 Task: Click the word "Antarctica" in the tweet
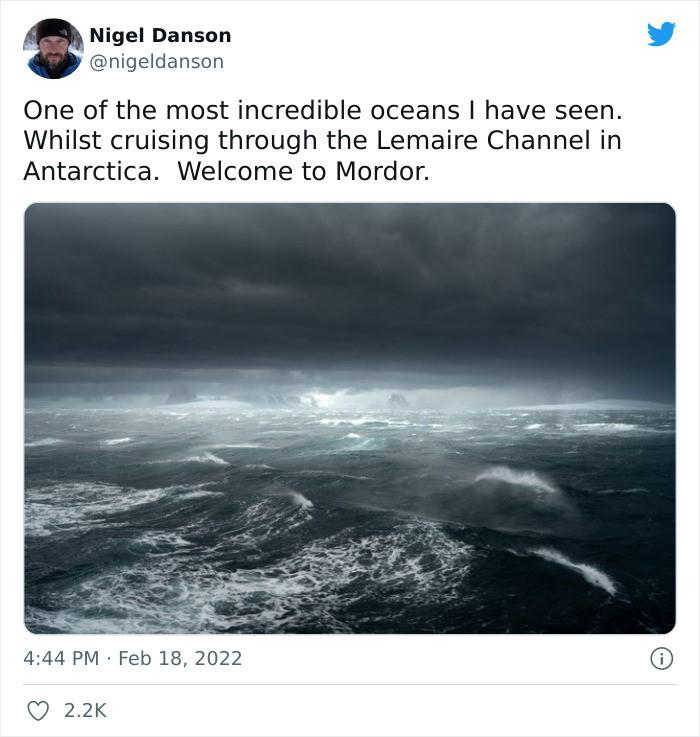(88, 171)
